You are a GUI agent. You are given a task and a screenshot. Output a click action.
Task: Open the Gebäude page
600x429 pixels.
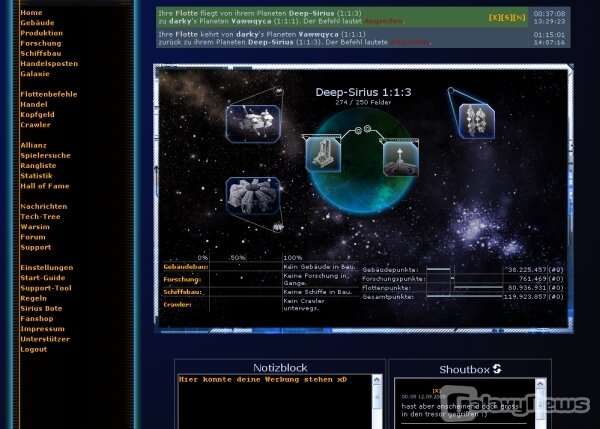point(38,23)
